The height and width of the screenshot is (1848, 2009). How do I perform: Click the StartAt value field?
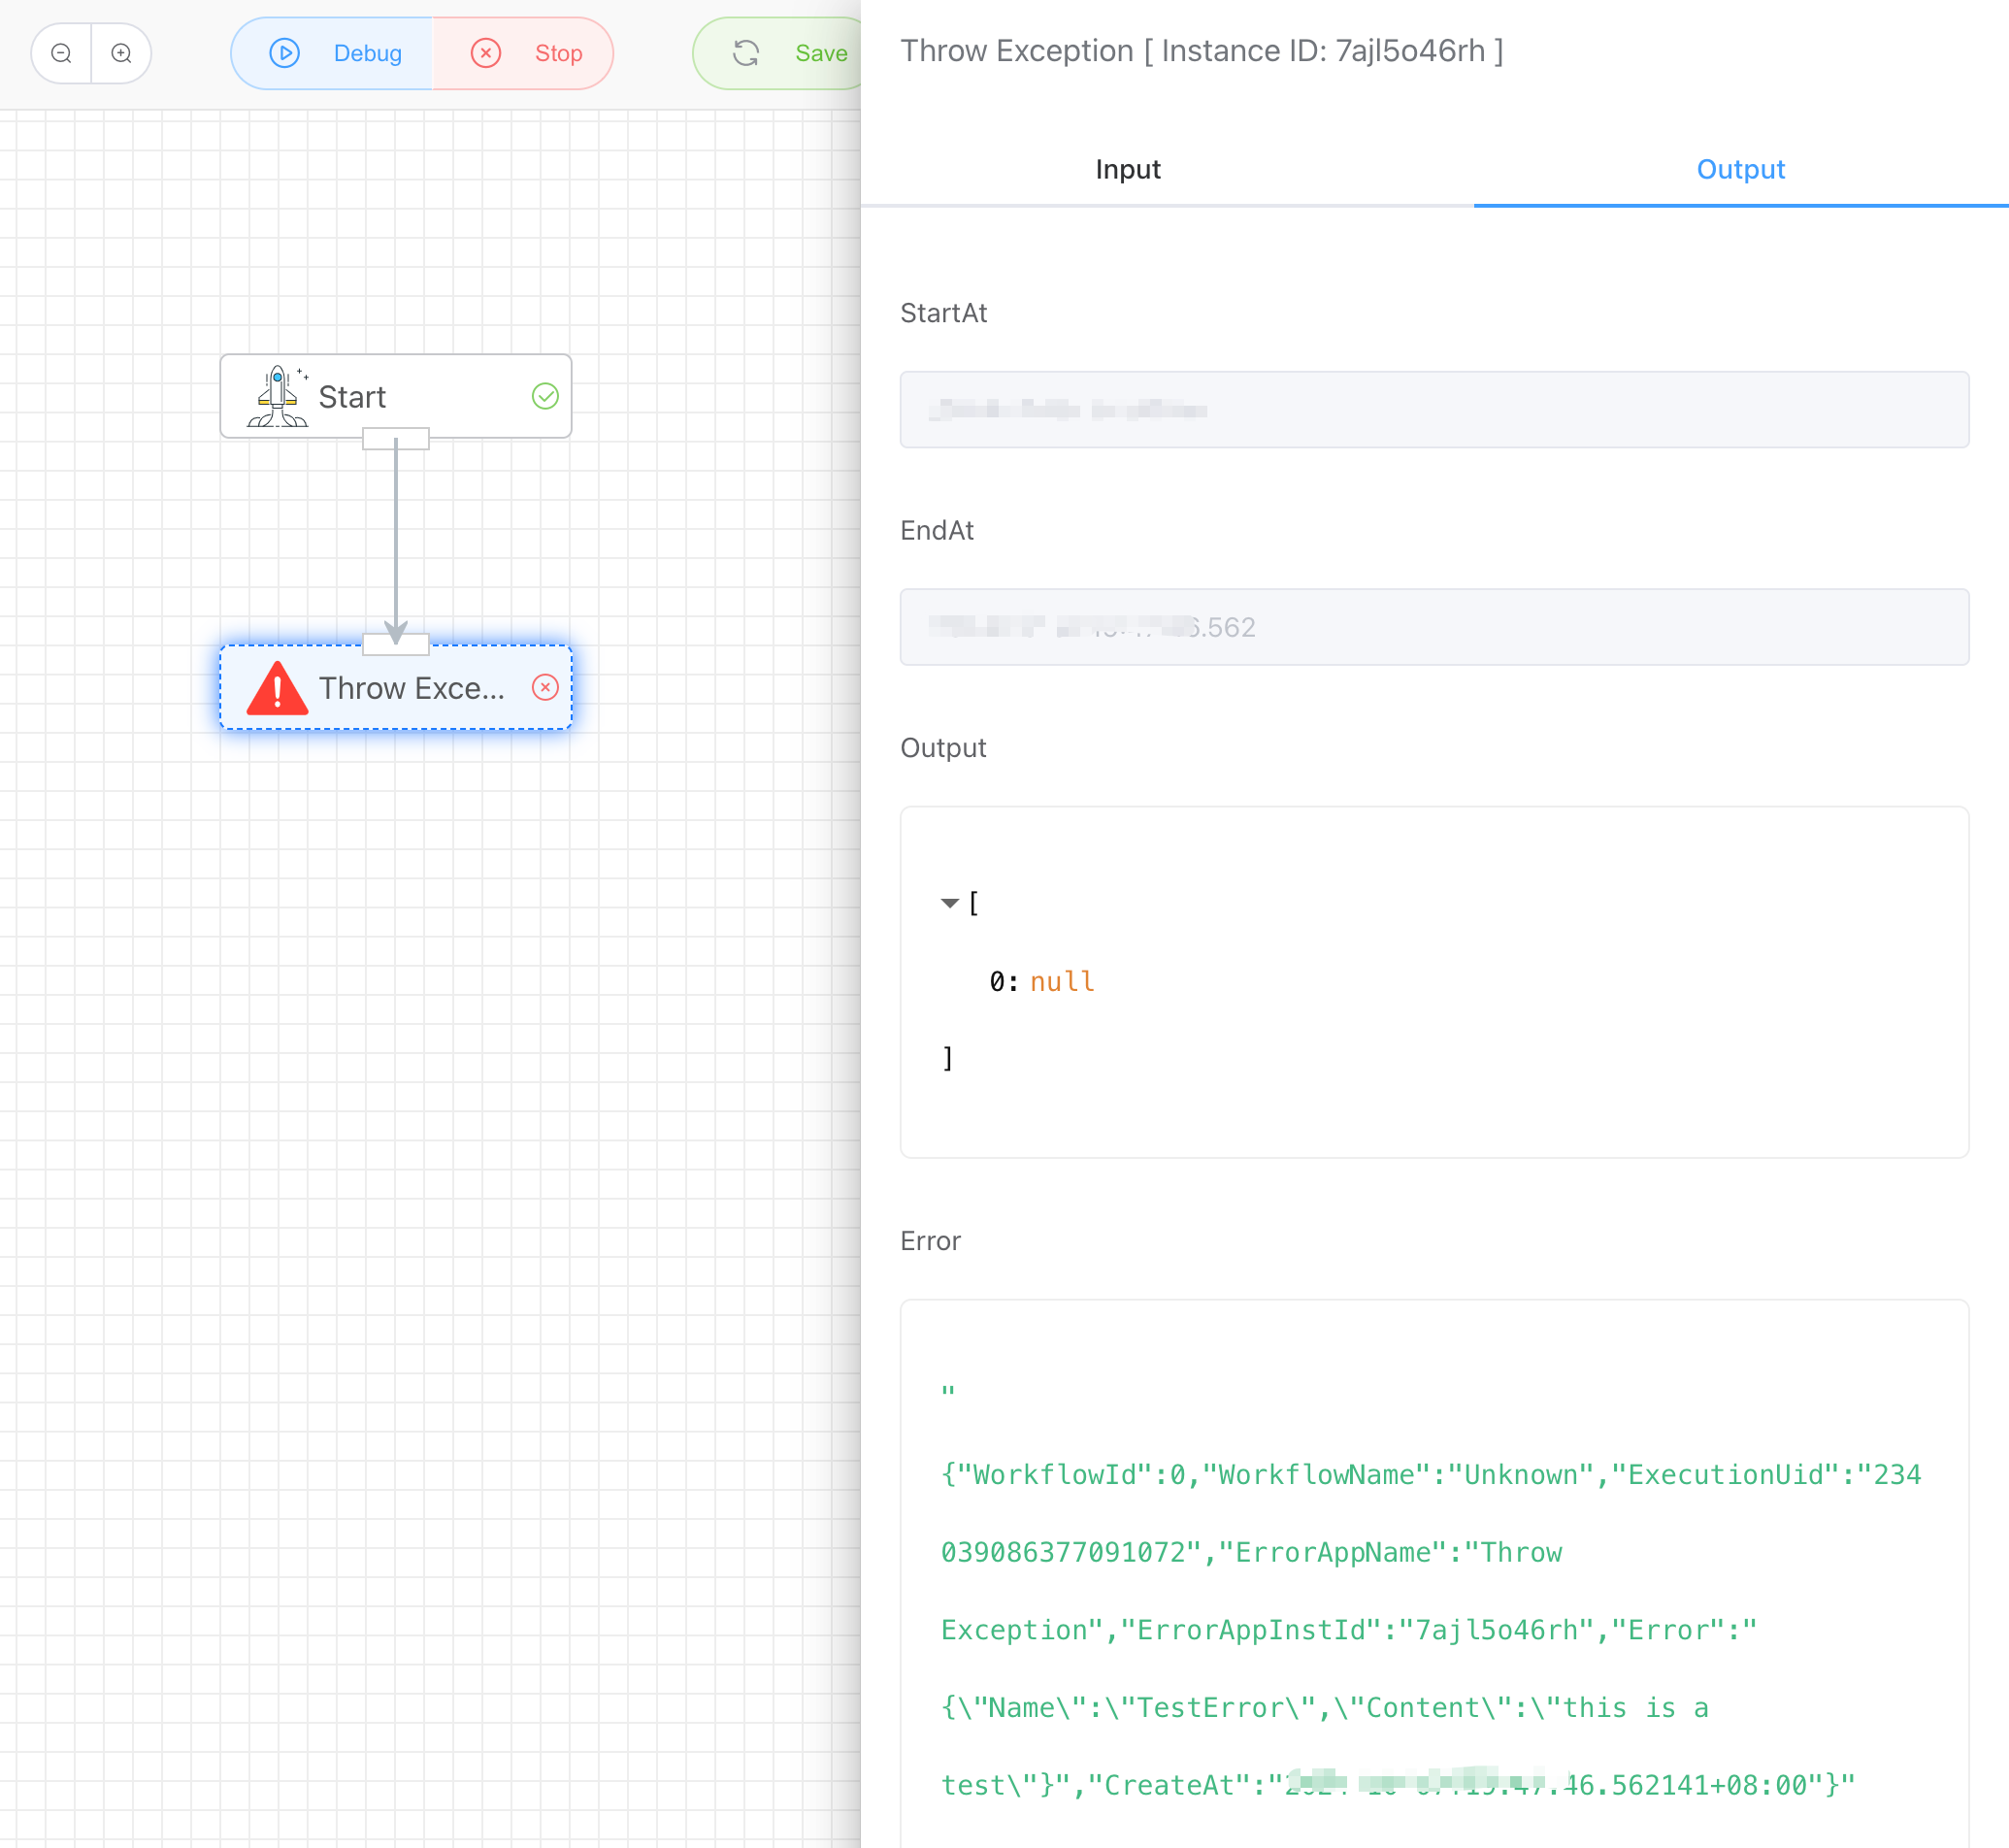1433,410
